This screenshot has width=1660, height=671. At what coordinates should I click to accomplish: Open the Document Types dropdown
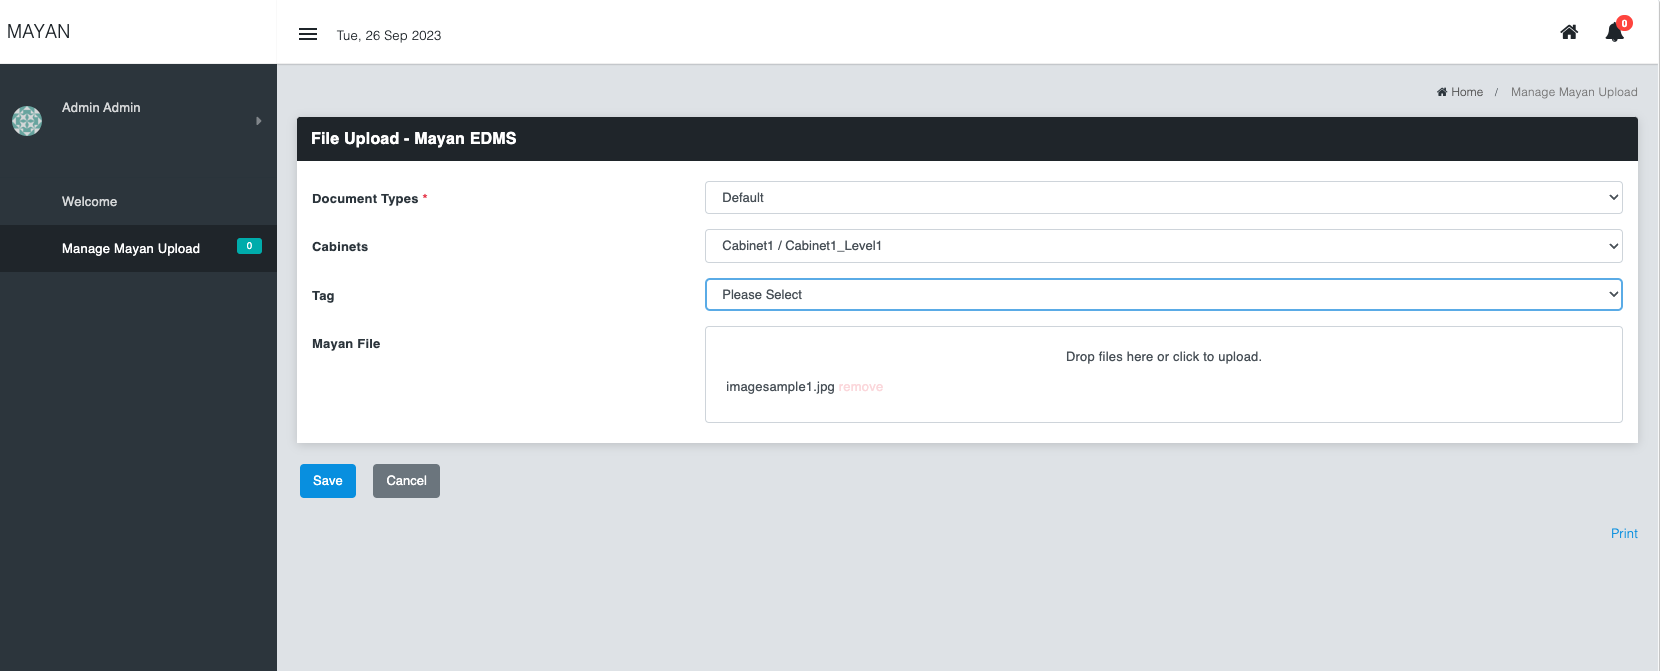1163,198
